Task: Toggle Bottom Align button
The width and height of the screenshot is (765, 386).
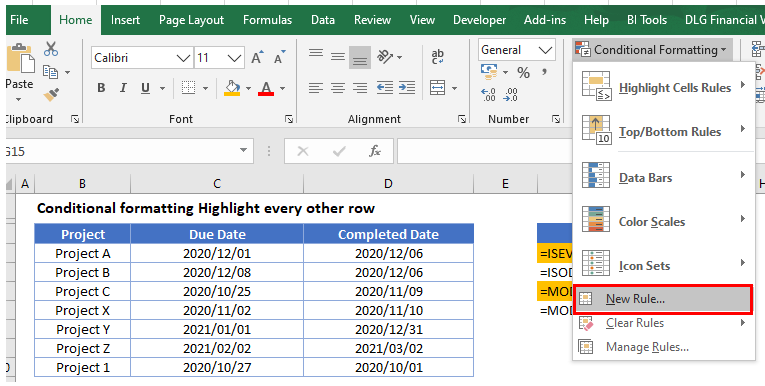Action: (x=360, y=58)
